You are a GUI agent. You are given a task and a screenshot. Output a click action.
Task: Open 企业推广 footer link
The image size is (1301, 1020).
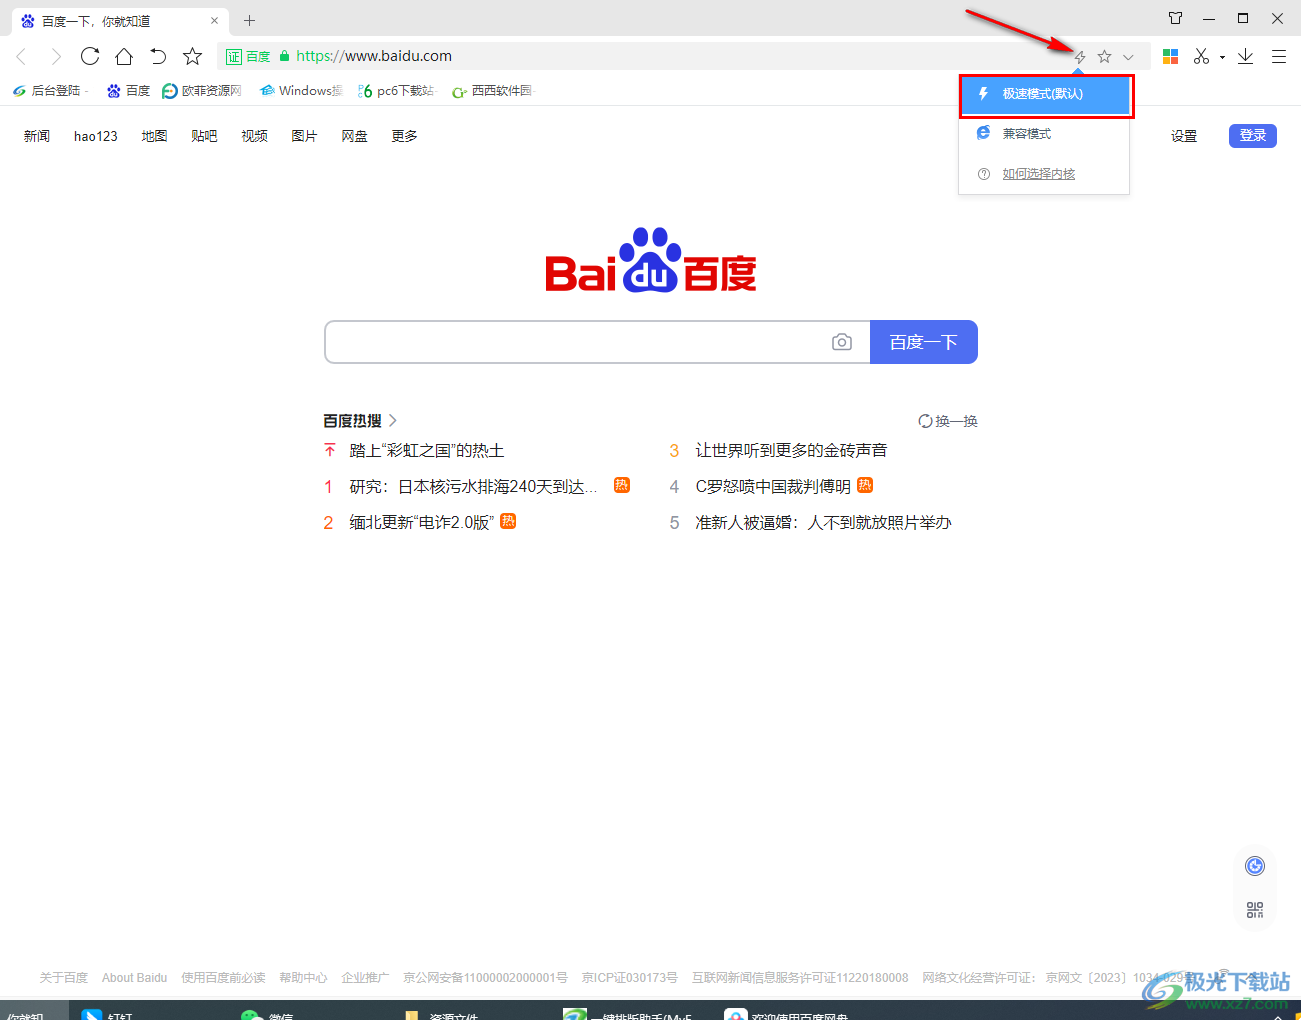tap(365, 978)
